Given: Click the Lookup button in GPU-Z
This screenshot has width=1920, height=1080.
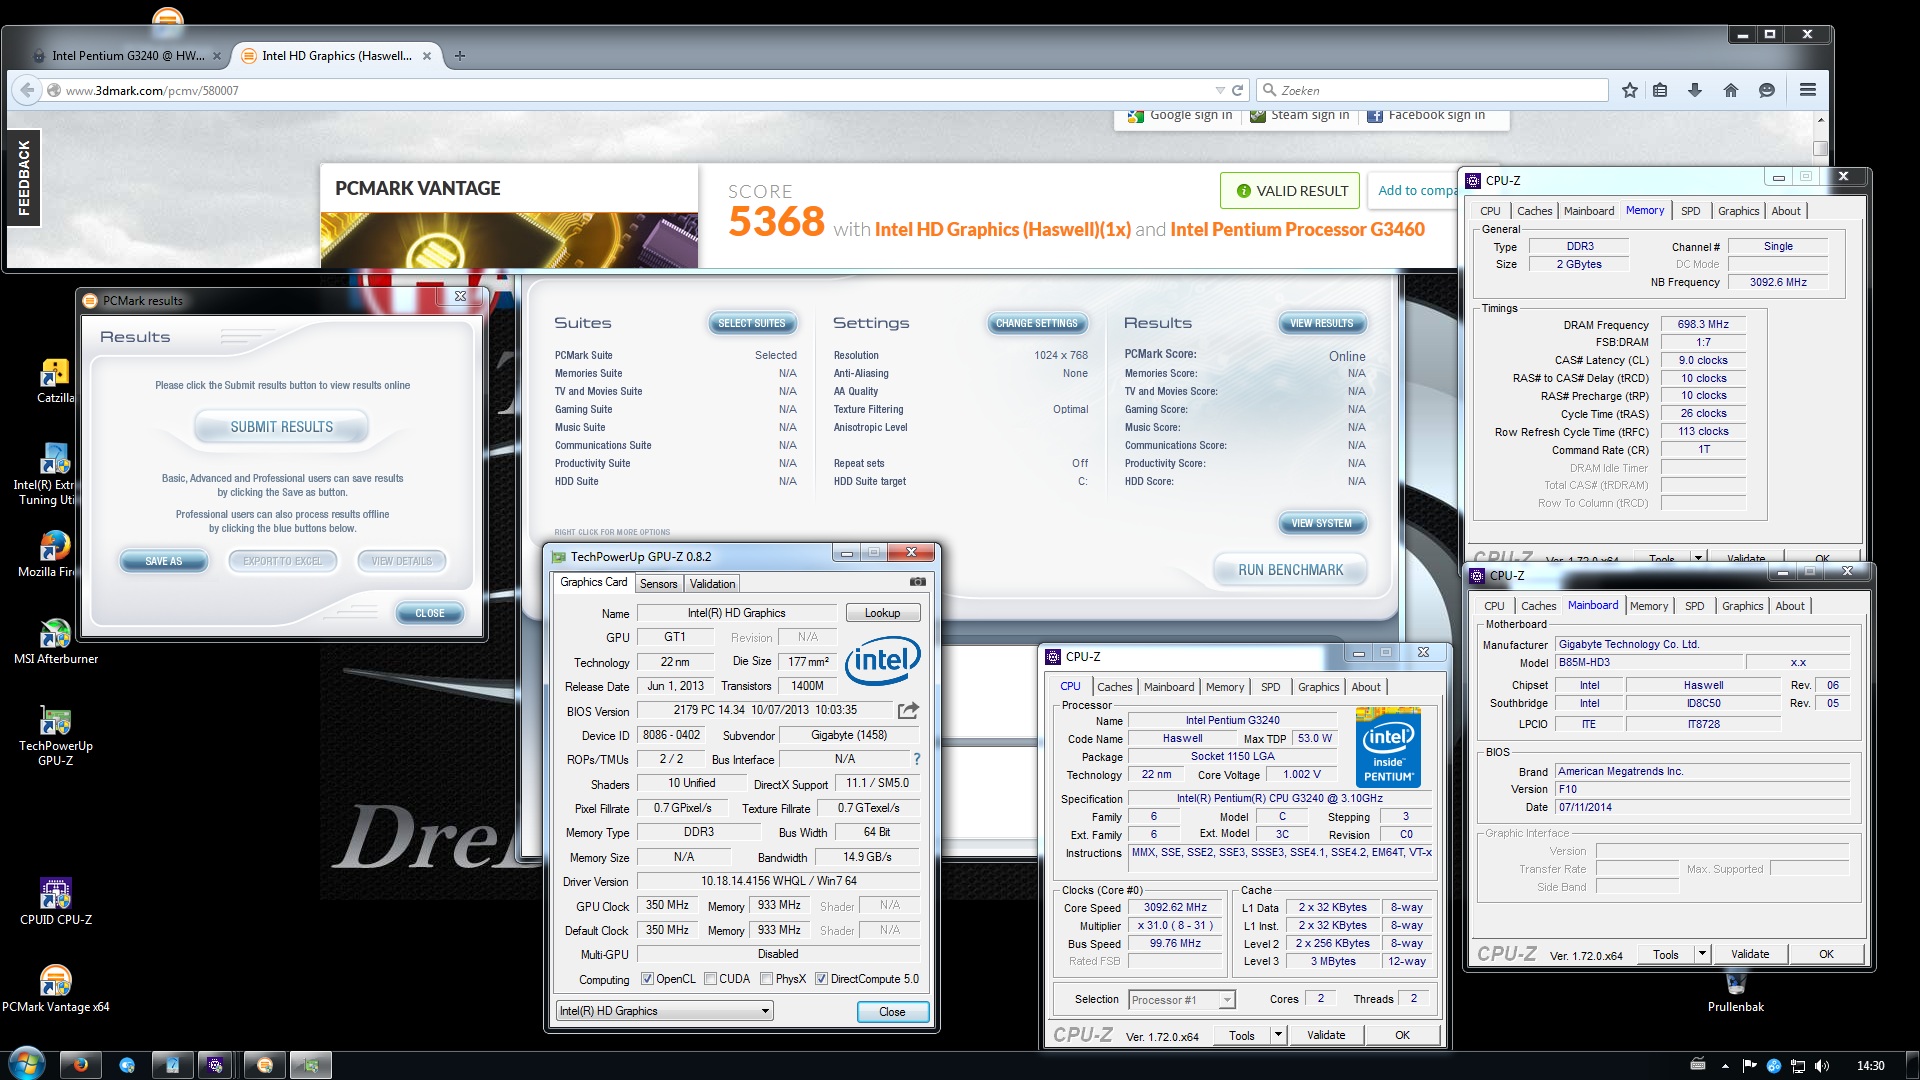Looking at the screenshot, I should click(882, 613).
